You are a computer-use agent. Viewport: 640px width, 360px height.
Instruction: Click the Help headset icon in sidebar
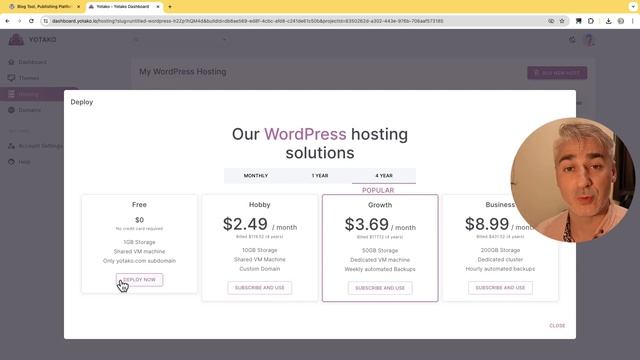pos(11,162)
